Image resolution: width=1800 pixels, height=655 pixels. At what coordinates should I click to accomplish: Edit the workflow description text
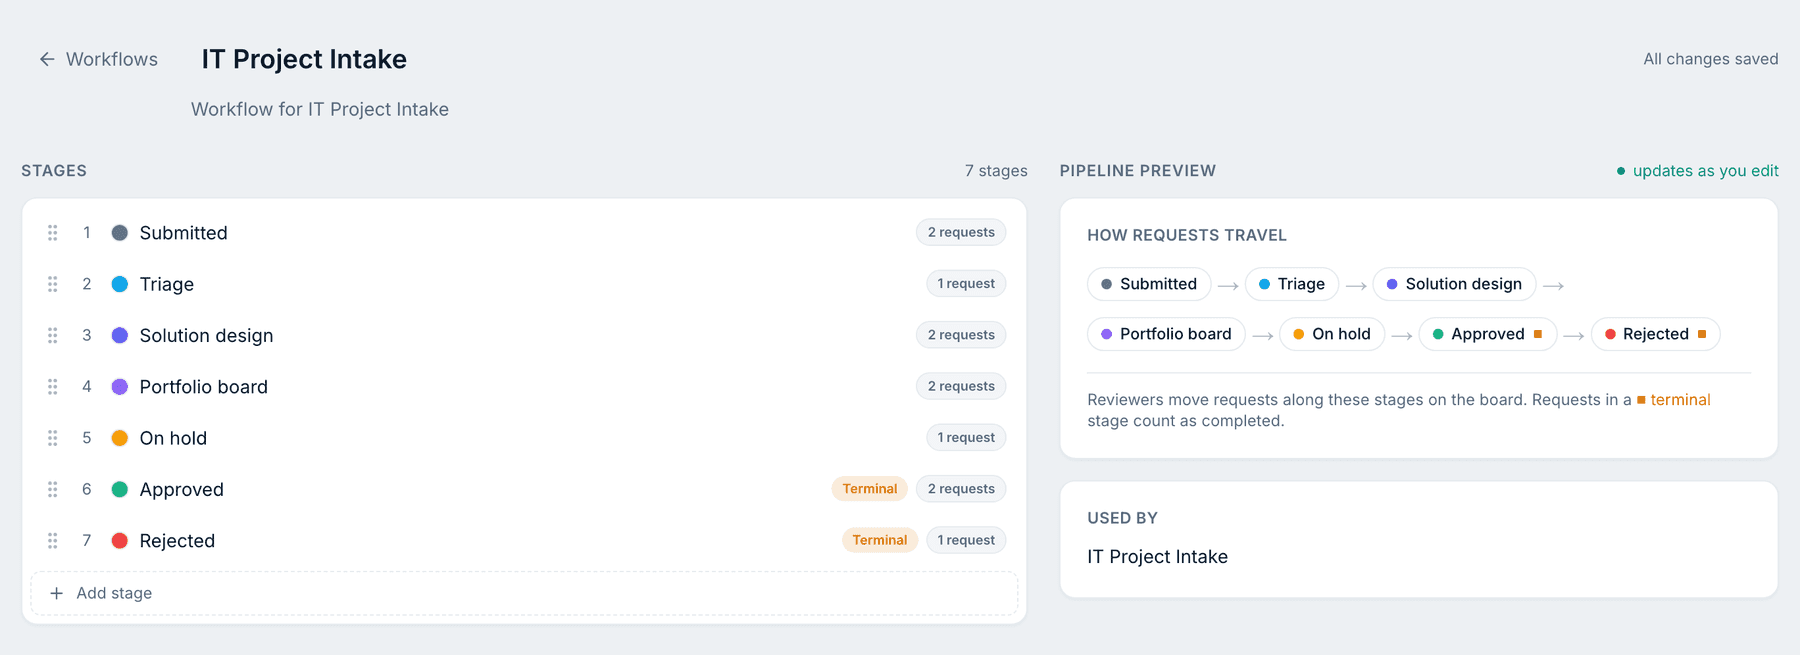click(x=320, y=109)
